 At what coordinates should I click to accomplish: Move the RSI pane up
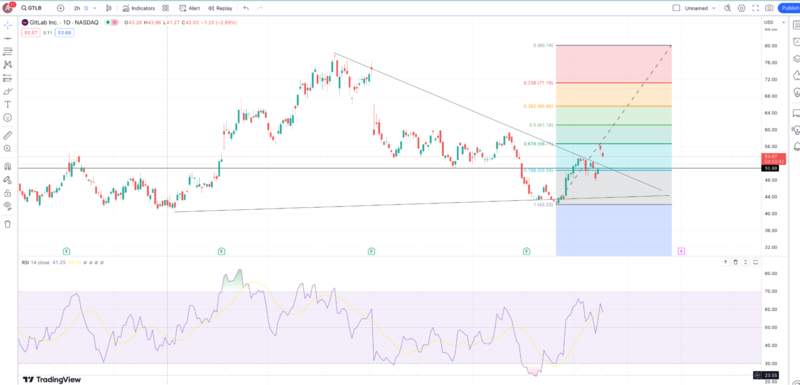725,262
